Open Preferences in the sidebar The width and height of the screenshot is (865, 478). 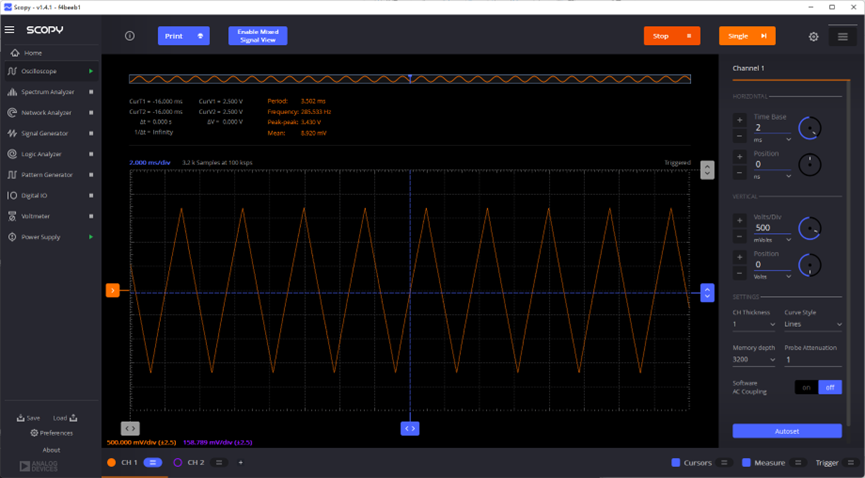(x=51, y=433)
